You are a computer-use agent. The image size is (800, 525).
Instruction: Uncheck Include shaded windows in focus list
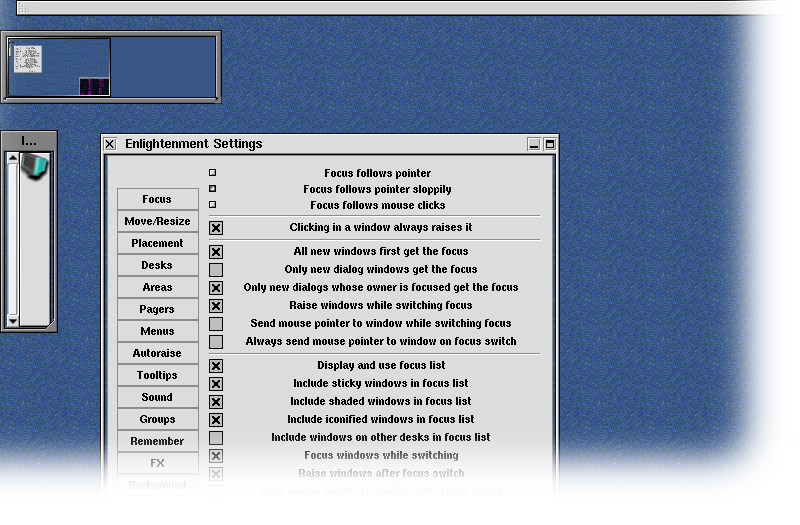click(x=216, y=402)
